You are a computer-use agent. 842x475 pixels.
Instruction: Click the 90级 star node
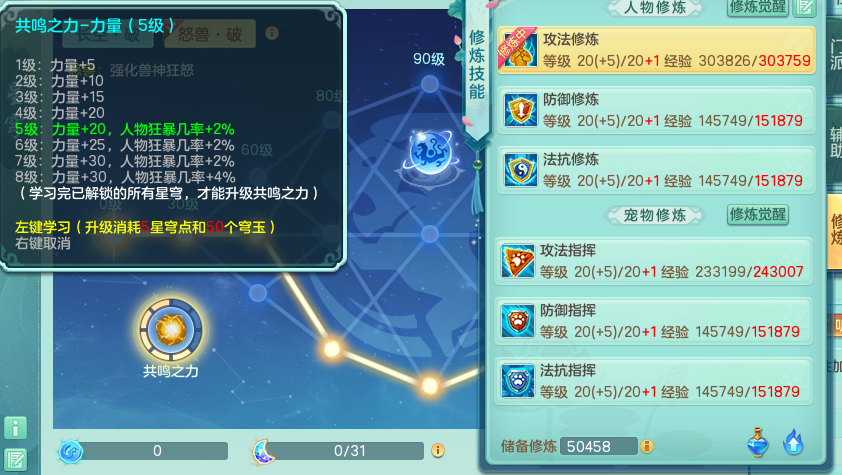click(x=430, y=83)
